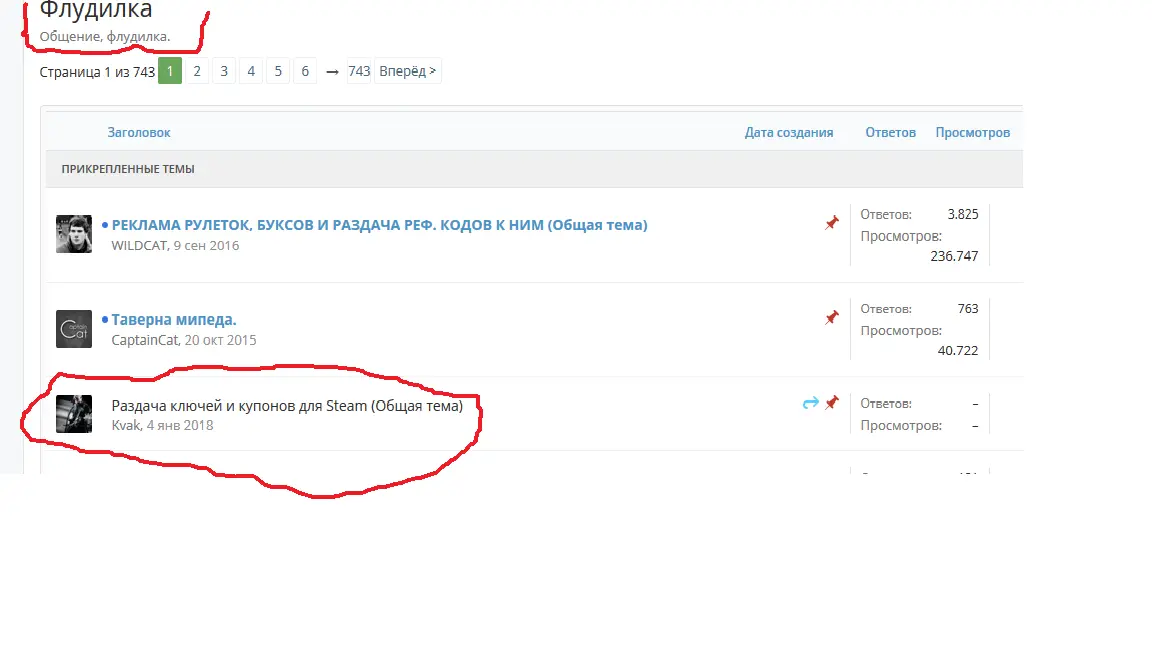Sort by Заголовок column
This screenshot has height=648, width=1152.
[139, 132]
